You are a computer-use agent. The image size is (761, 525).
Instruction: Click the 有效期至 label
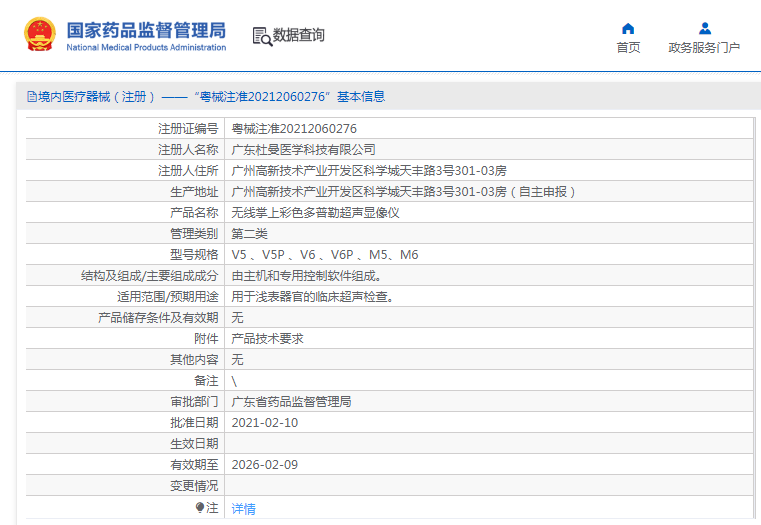click(194, 465)
